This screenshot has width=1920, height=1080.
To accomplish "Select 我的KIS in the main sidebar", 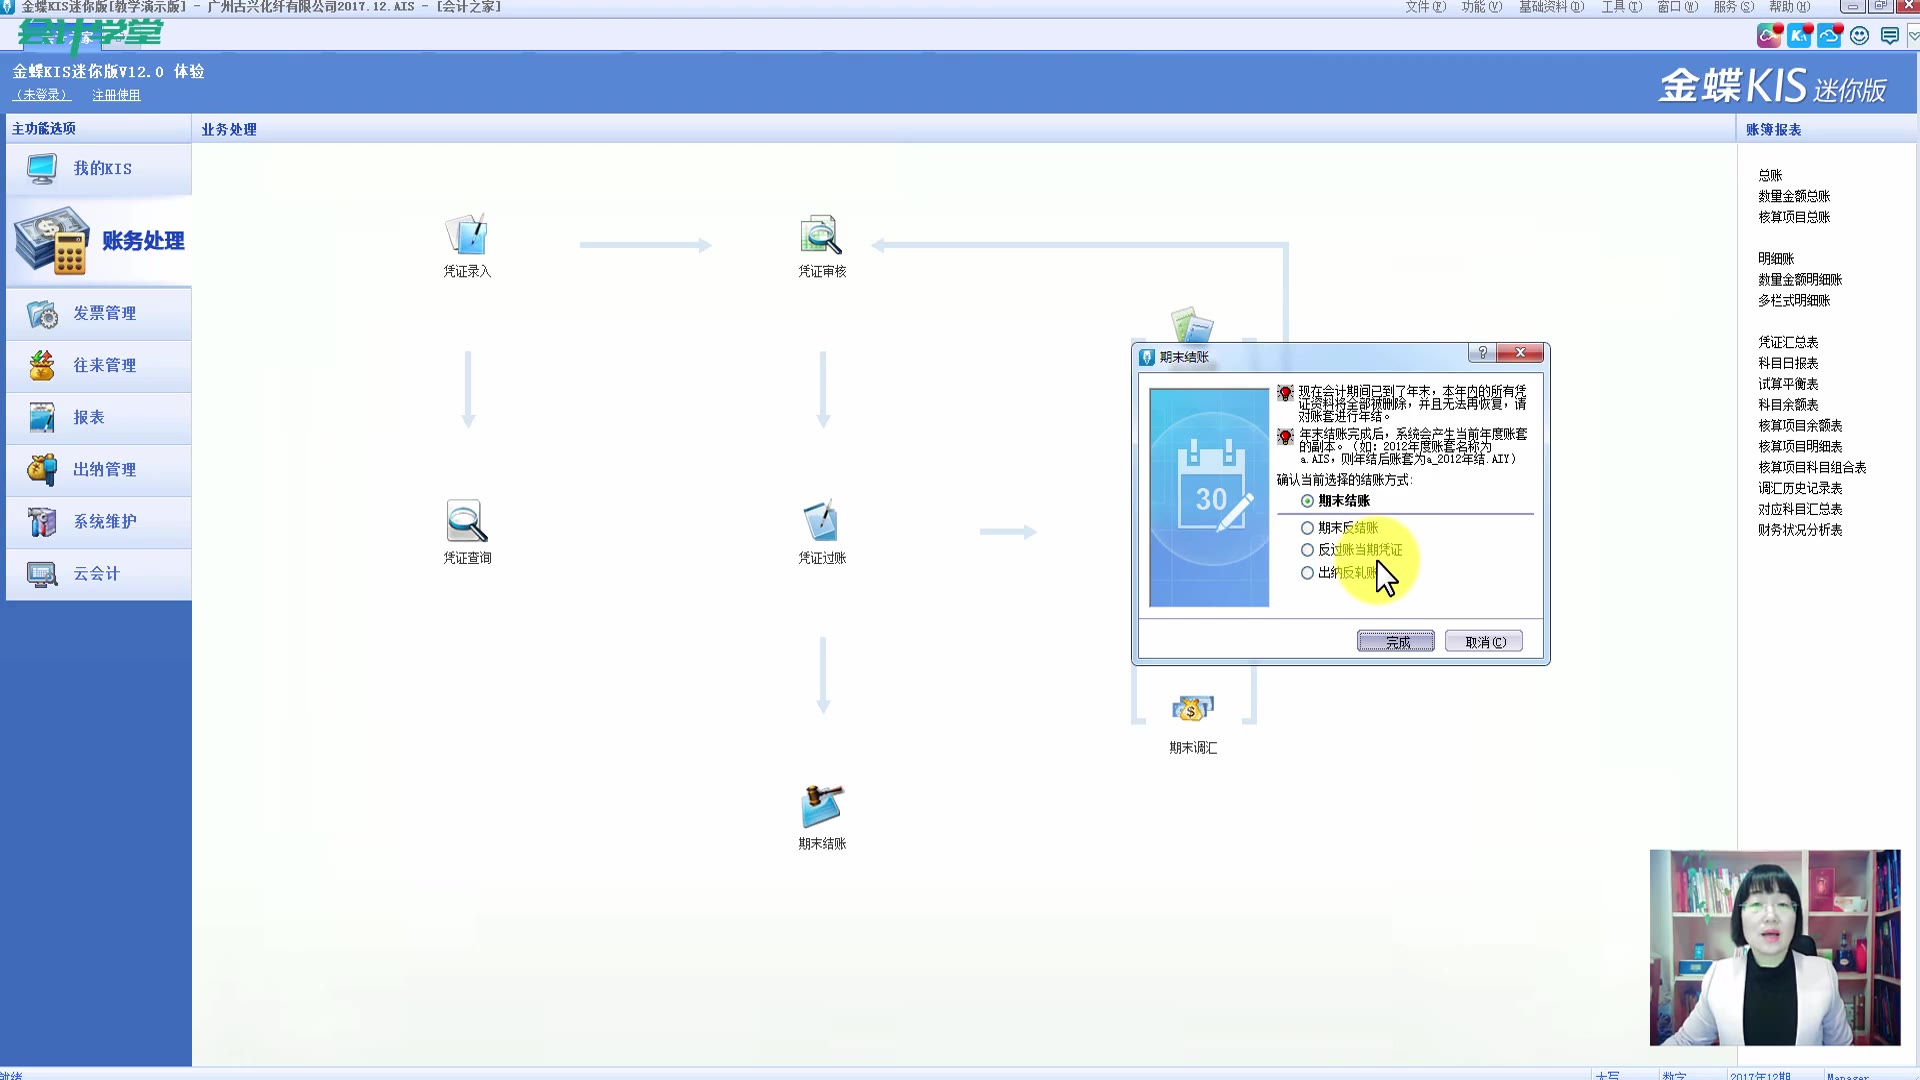I will pyautogui.click(x=99, y=168).
